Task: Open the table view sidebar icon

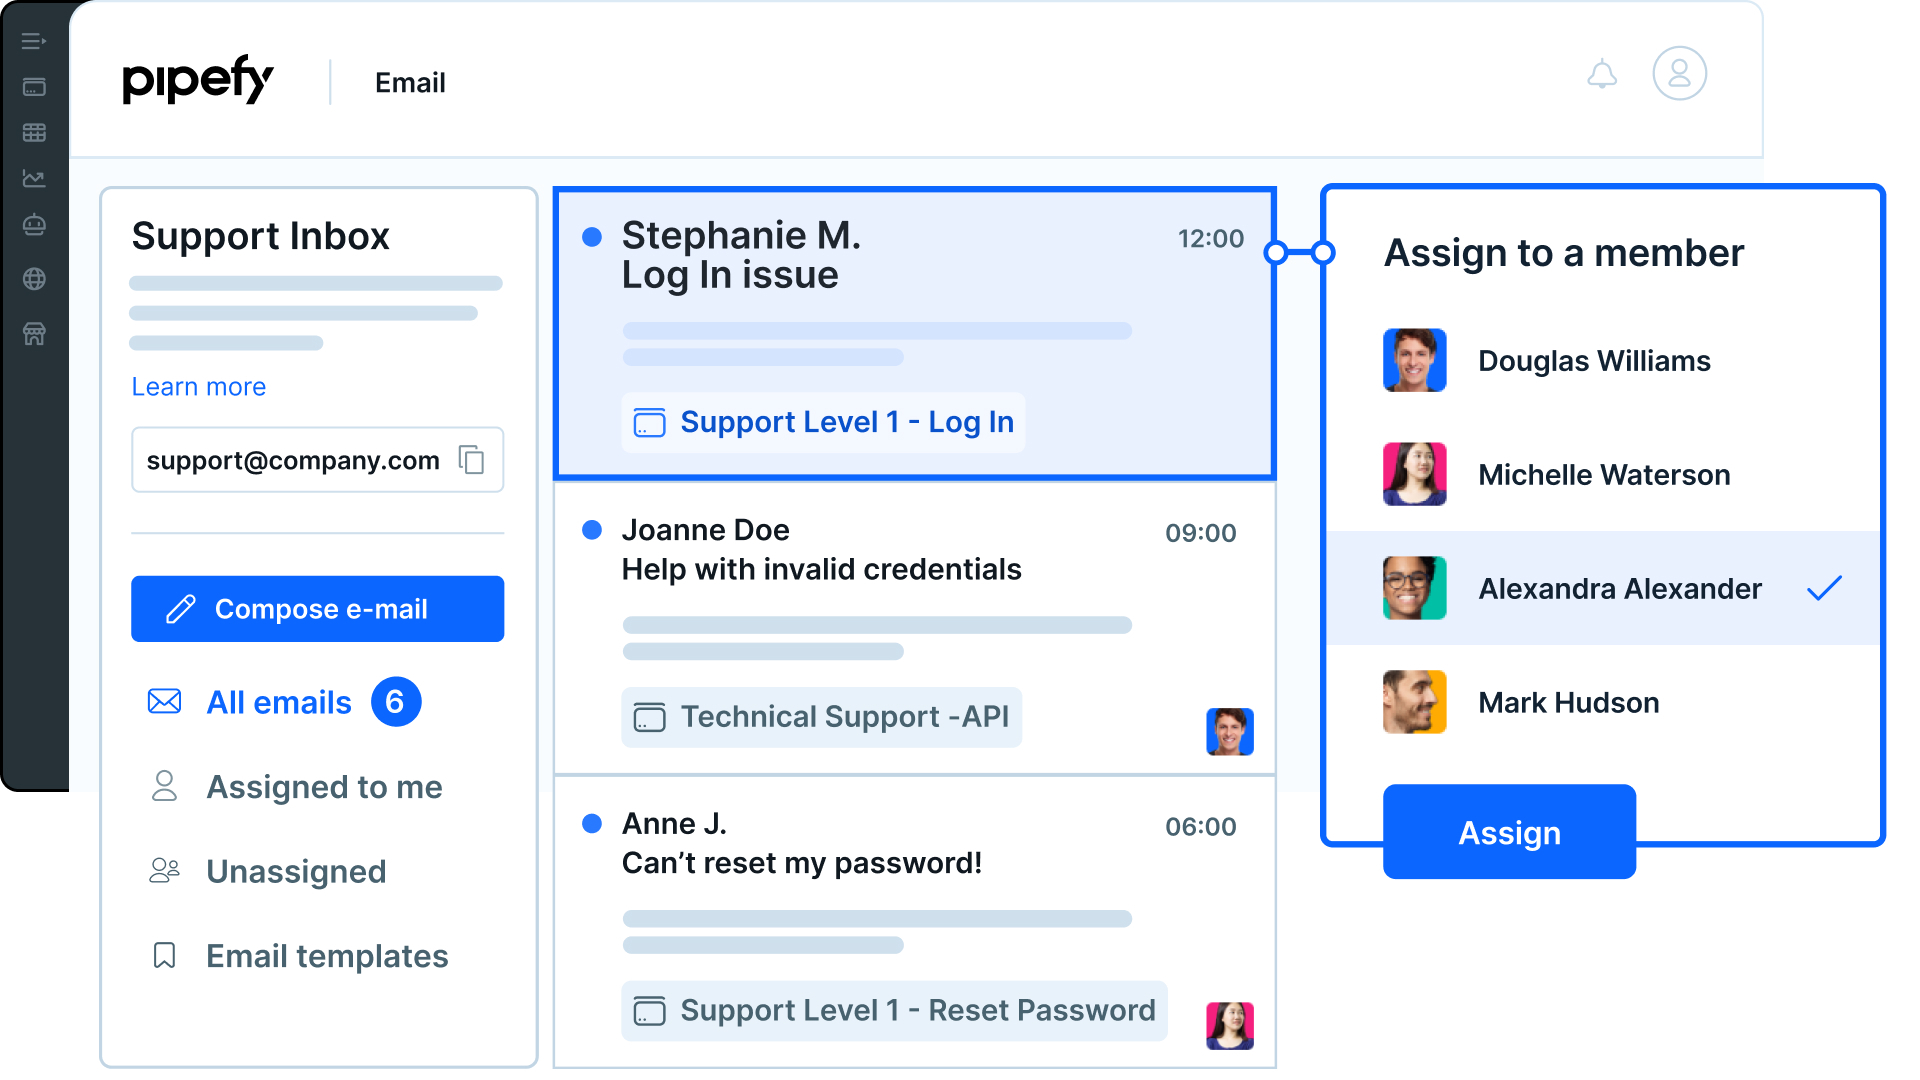Action: coord(34,132)
